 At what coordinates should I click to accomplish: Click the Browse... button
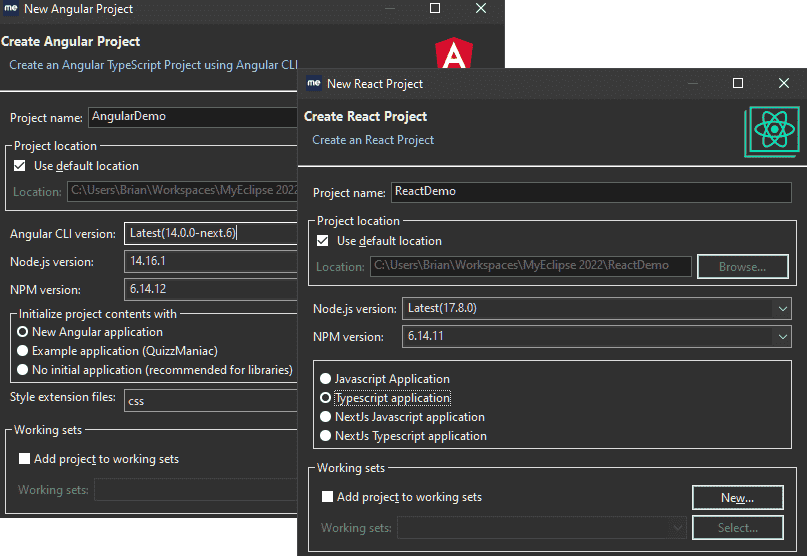[743, 267]
